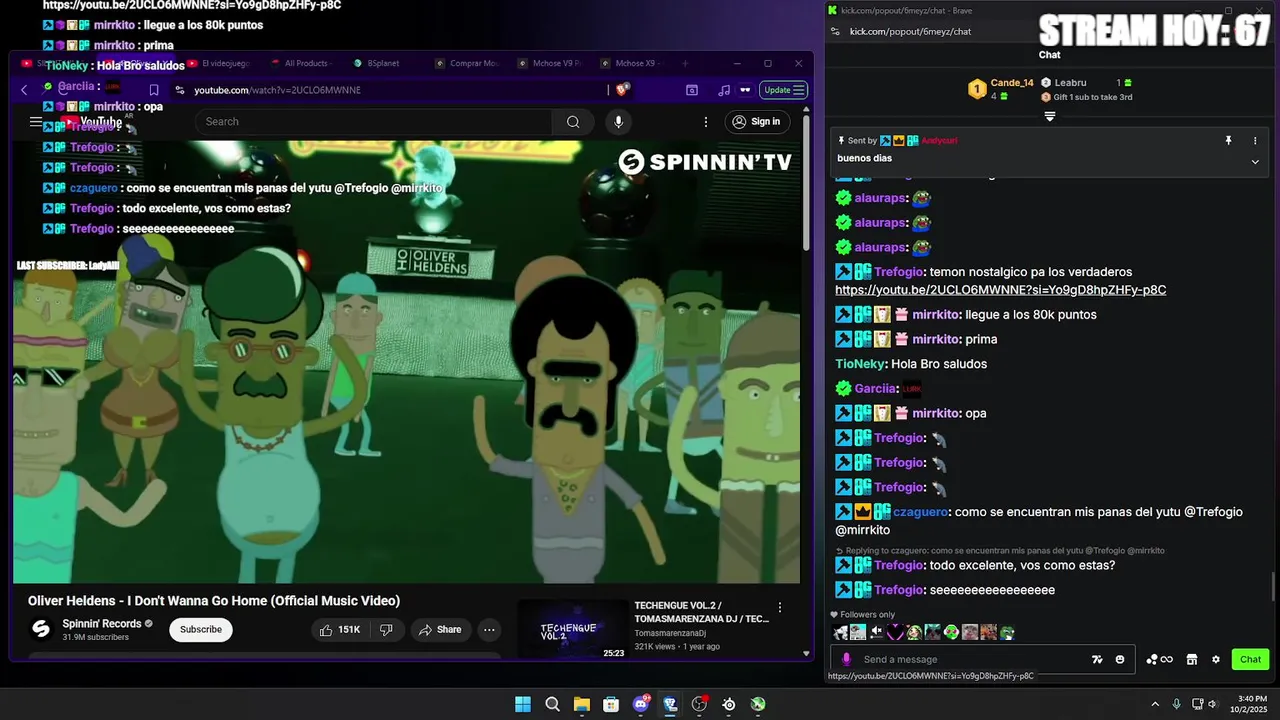Like the video showing 151K likes
1280x720 pixels.
tap(338, 630)
